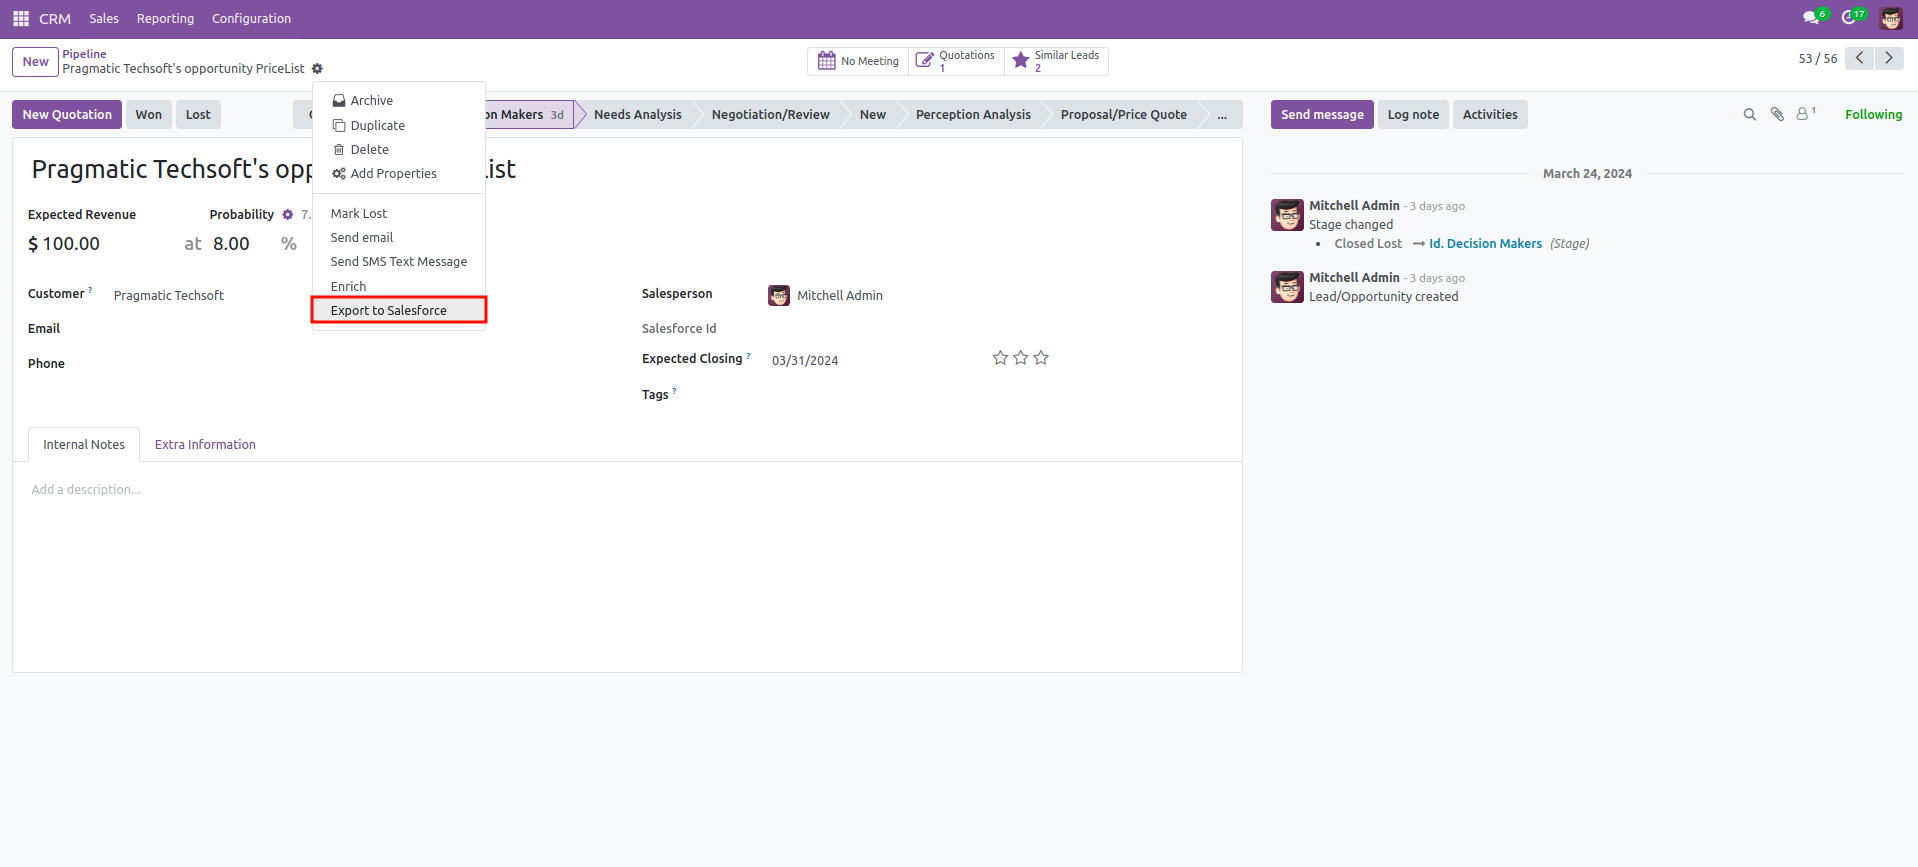
Task: Click the Log note button
Action: (x=1413, y=115)
